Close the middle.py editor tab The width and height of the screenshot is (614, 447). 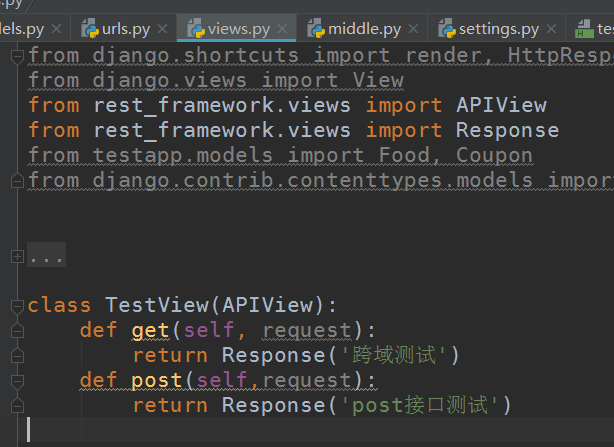[x=413, y=29]
